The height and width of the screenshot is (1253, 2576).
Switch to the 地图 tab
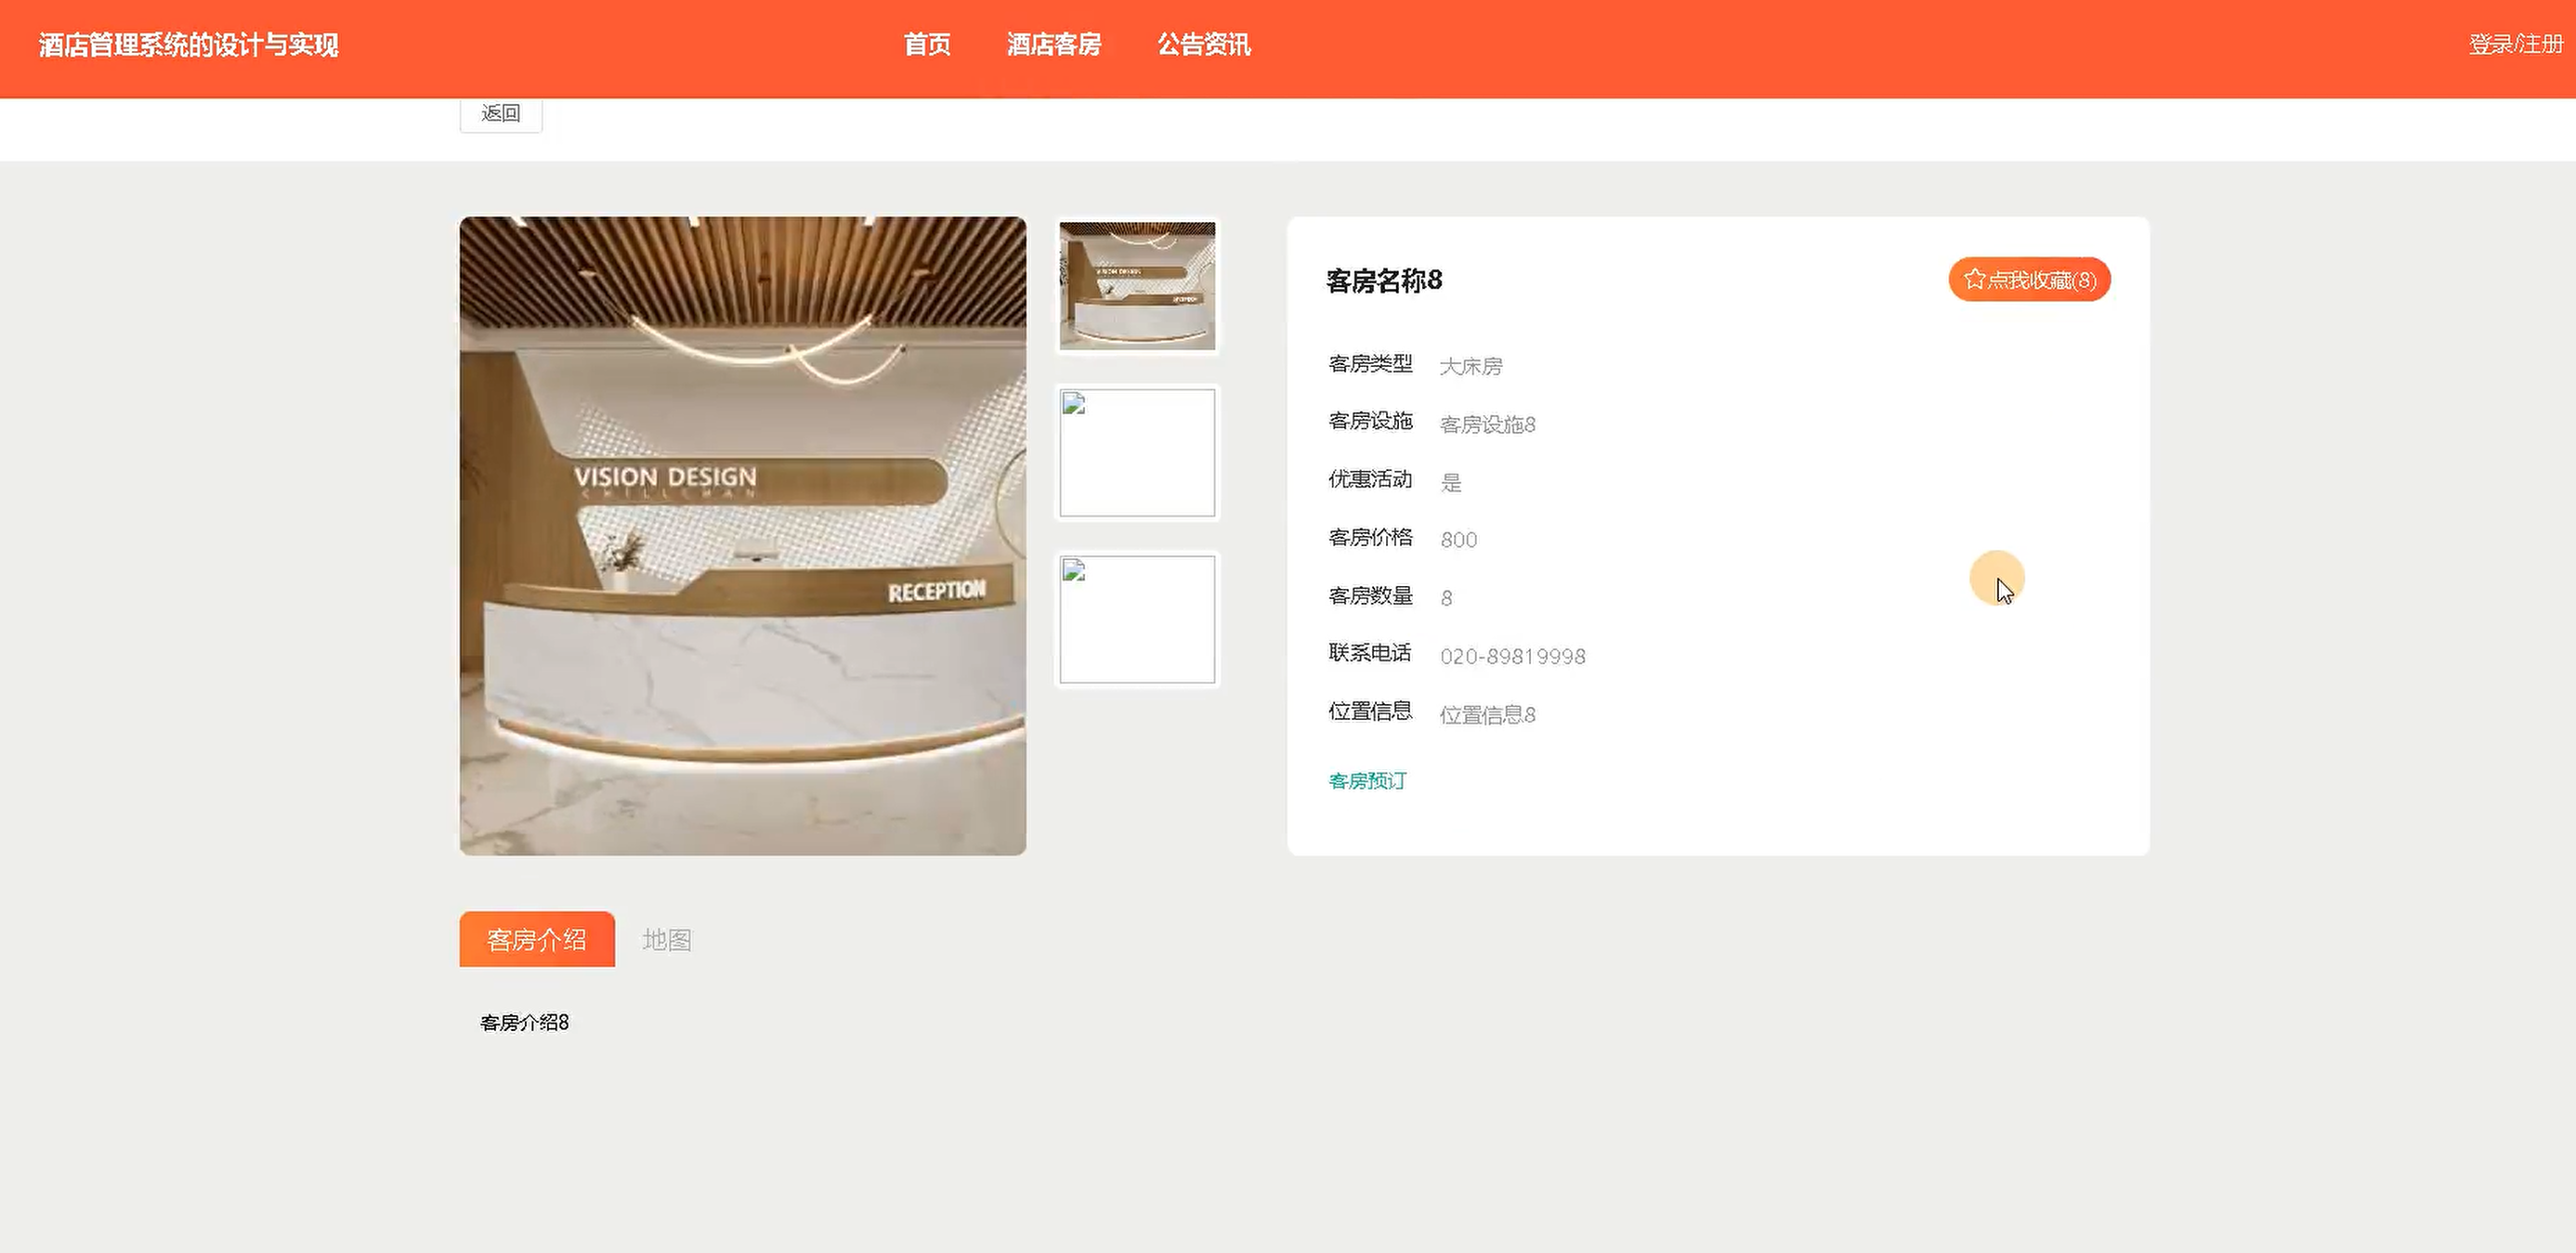point(667,940)
